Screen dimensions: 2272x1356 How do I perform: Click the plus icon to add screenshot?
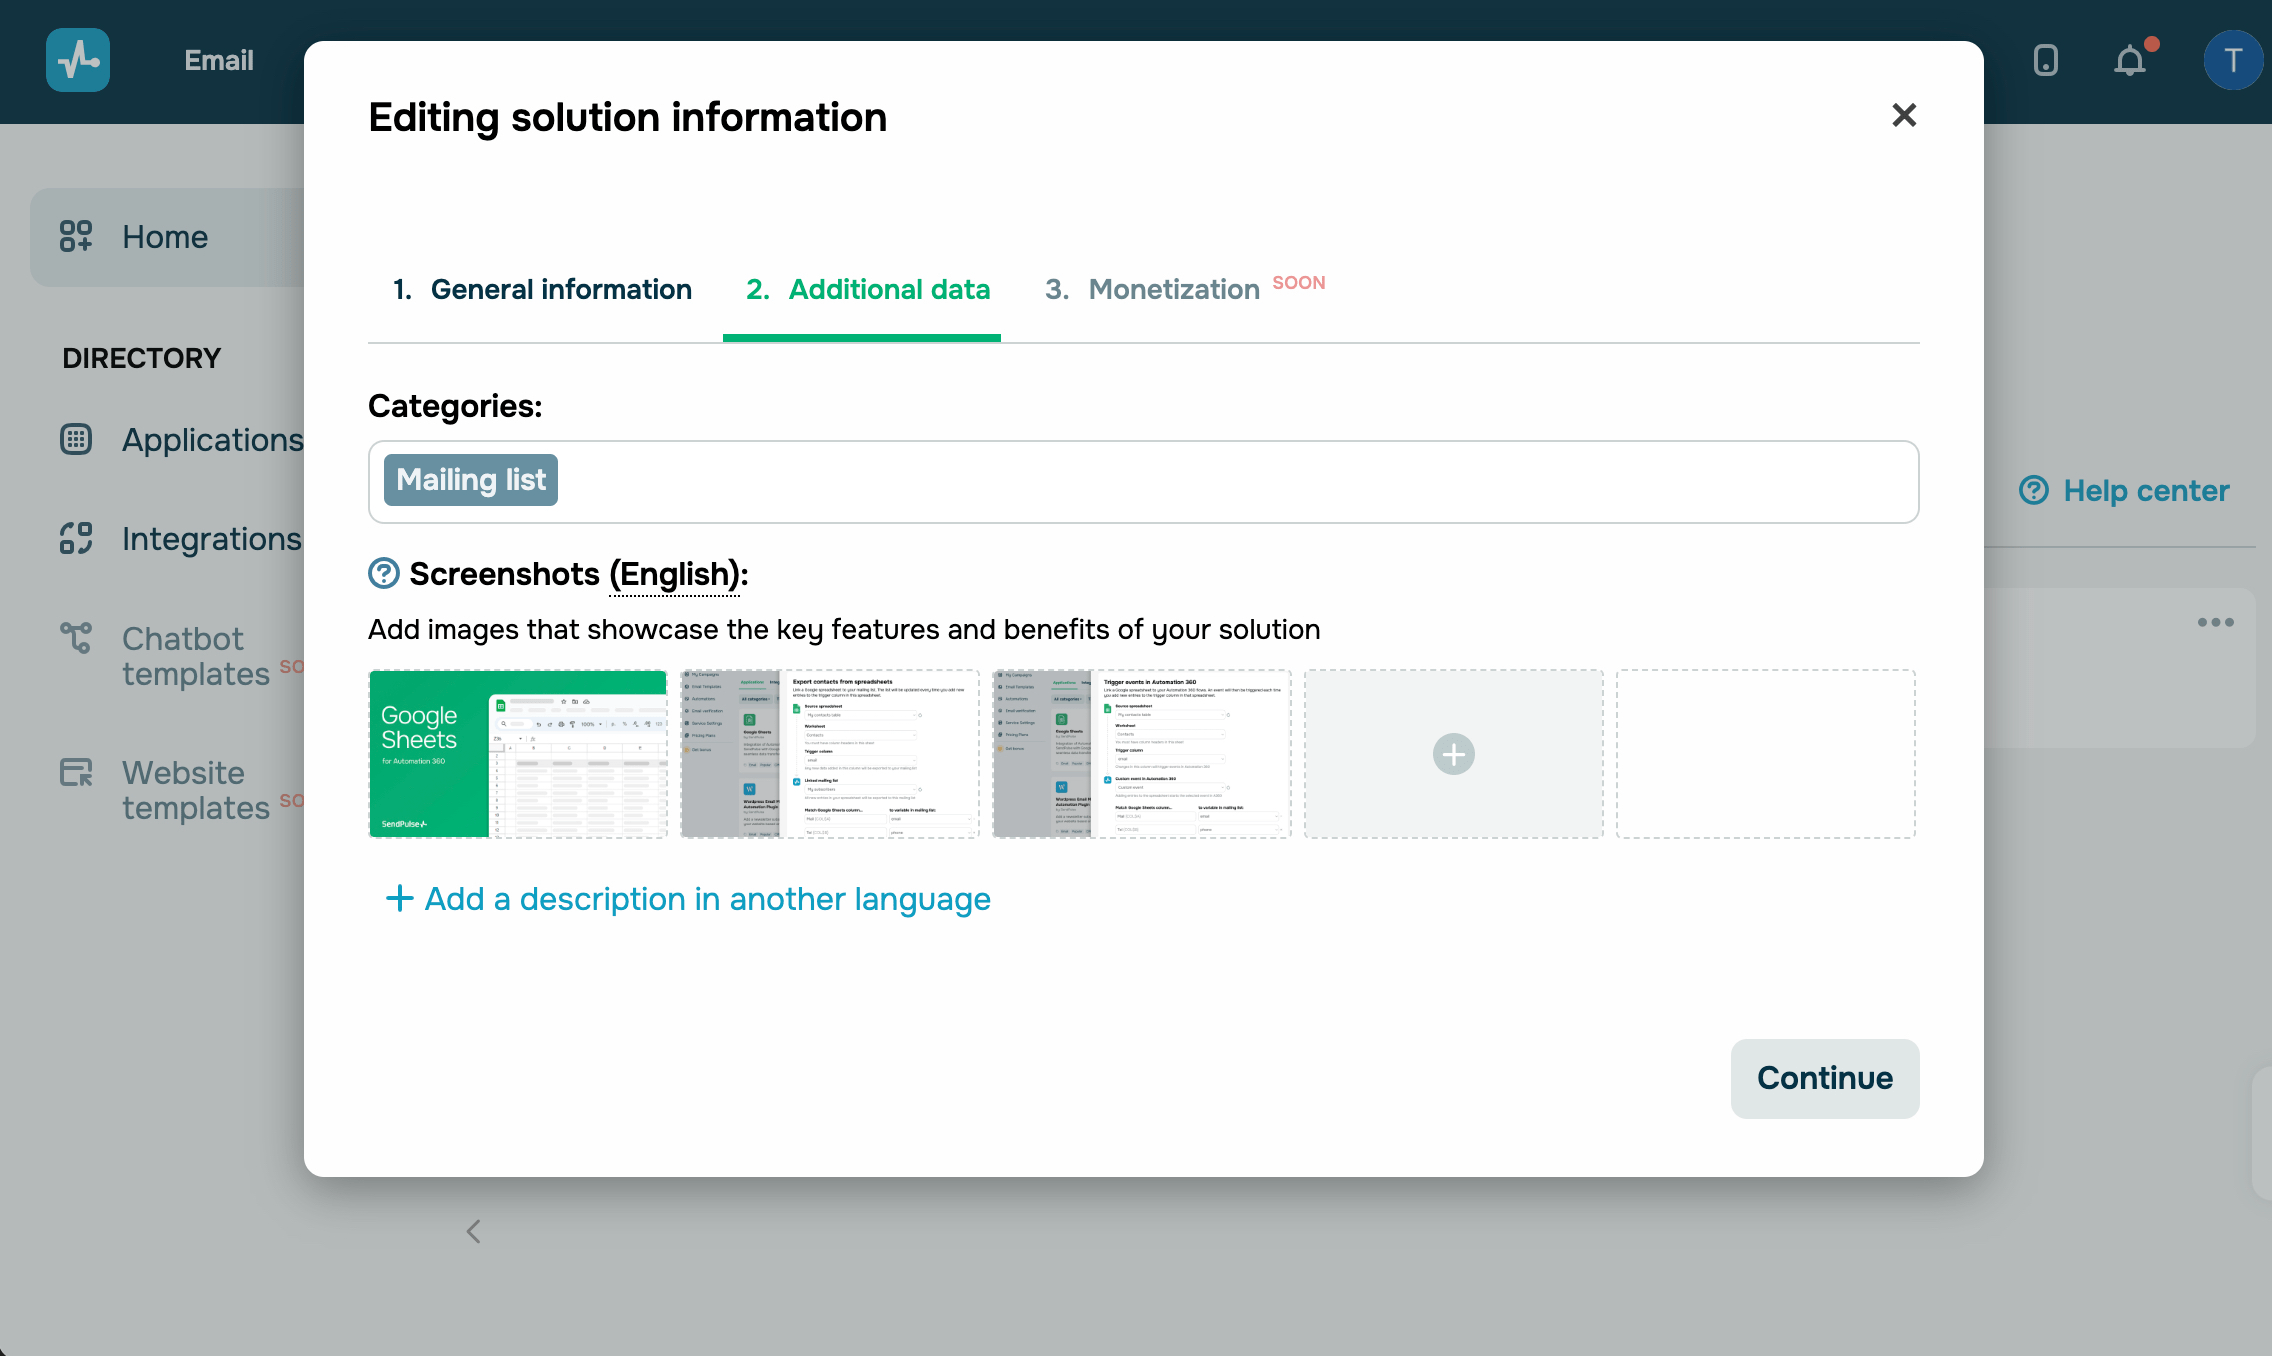1453,754
